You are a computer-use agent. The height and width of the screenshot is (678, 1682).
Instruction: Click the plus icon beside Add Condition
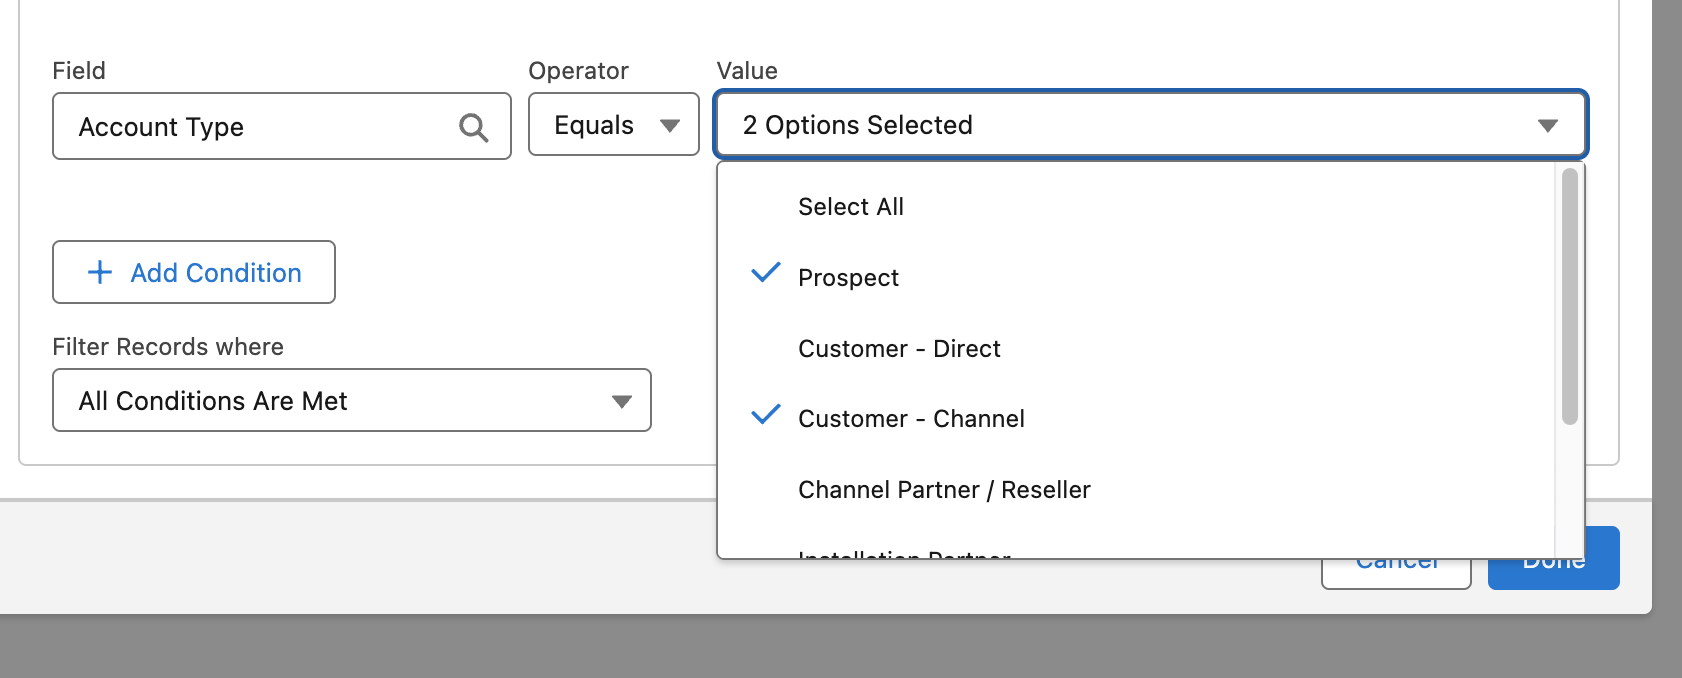click(x=100, y=272)
